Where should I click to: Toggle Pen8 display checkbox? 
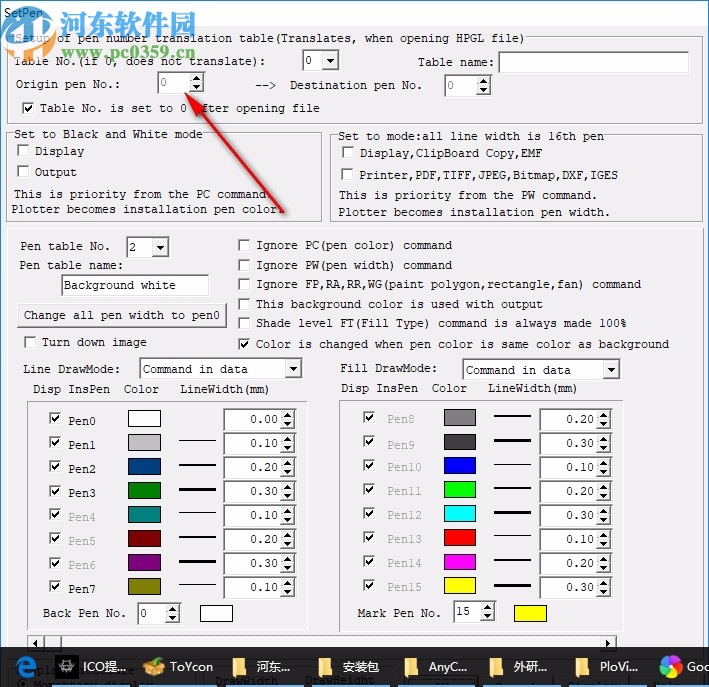pyautogui.click(x=369, y=417)
